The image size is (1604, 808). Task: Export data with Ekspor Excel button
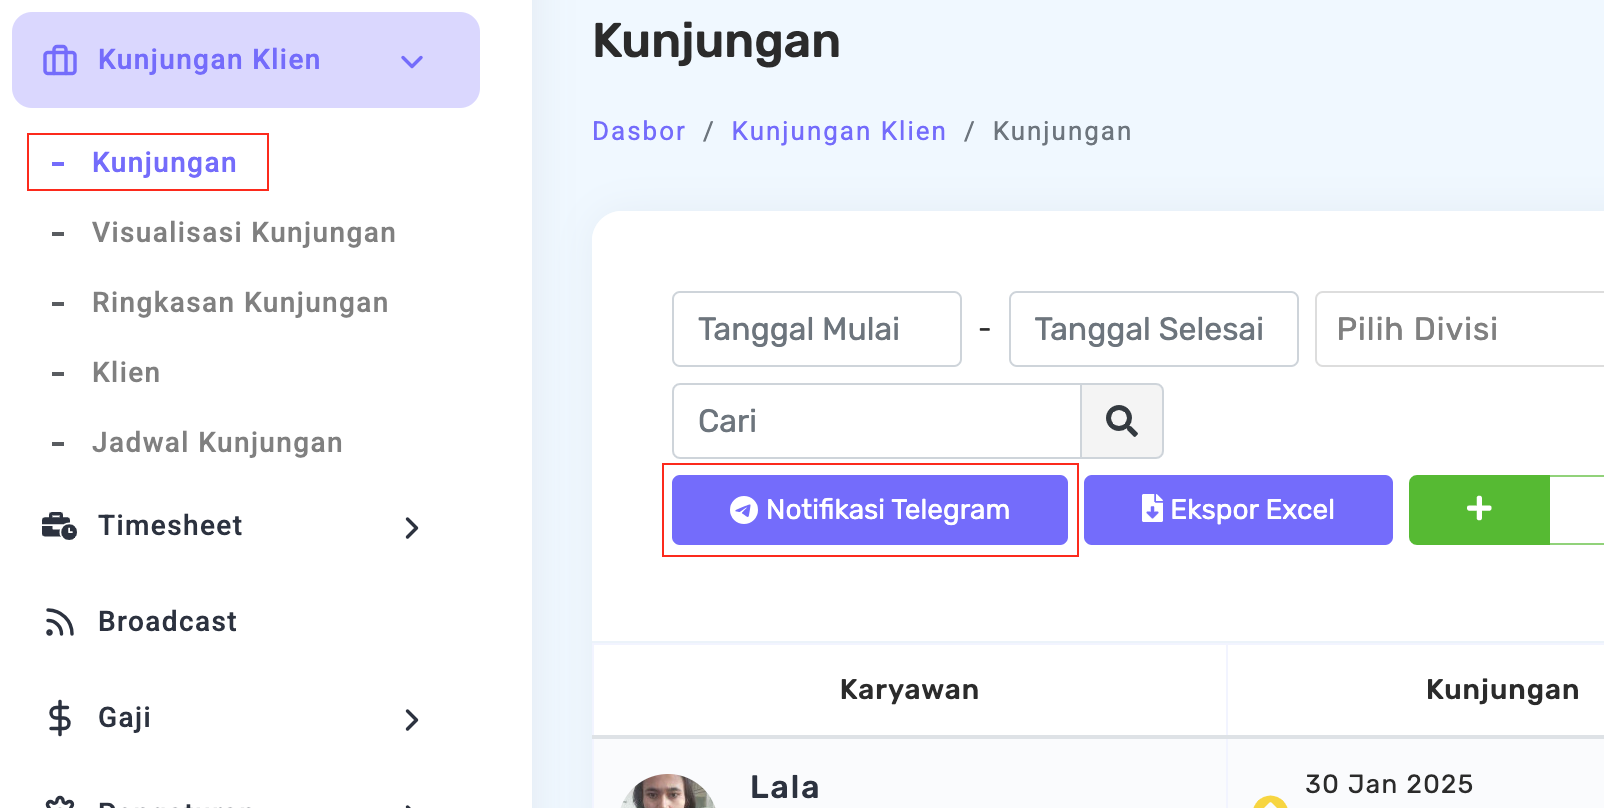tap(1238, 510)
